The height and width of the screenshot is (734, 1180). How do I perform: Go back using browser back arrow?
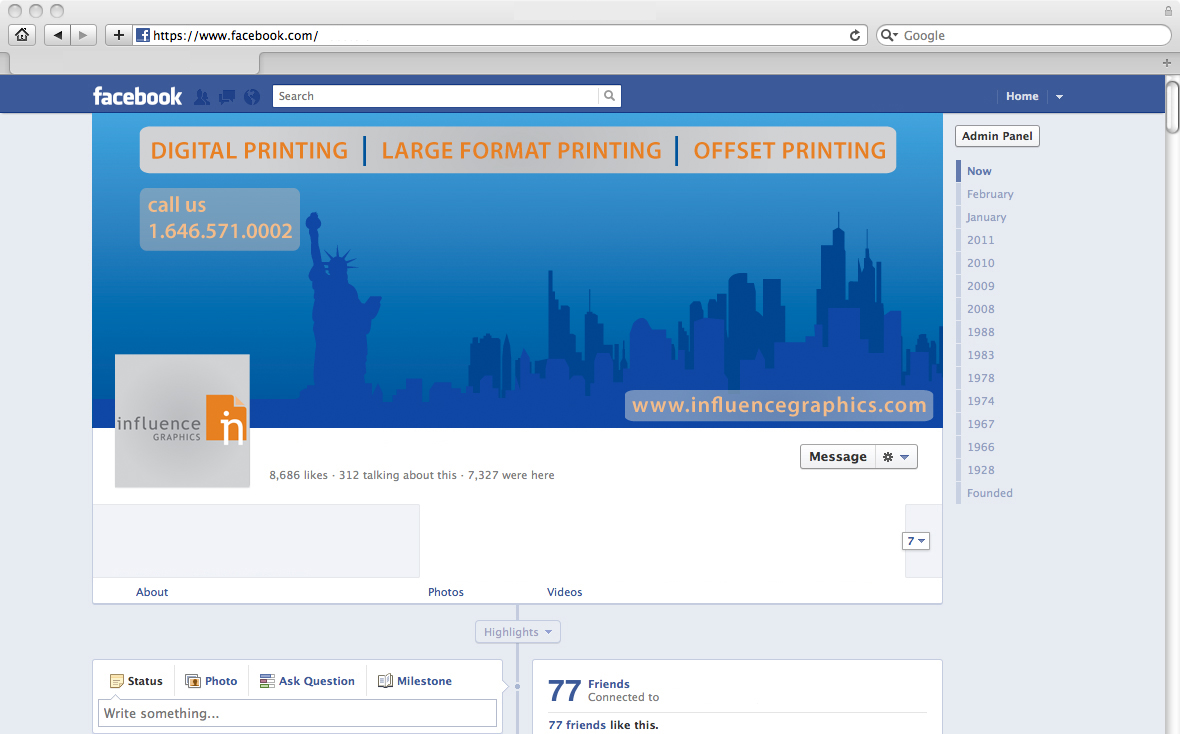coord(57,35)
